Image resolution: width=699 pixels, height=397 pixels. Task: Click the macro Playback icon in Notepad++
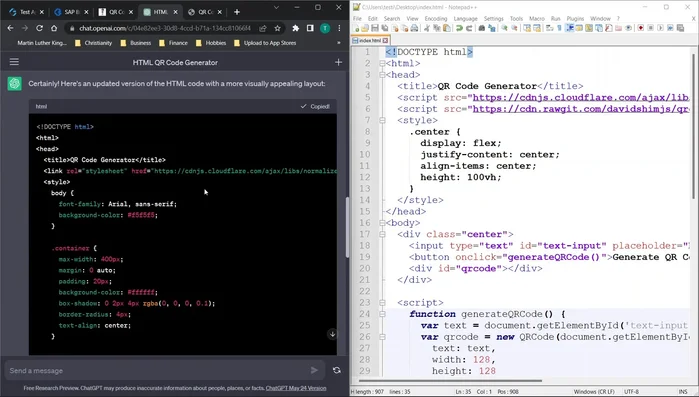(x=660, y=28)
